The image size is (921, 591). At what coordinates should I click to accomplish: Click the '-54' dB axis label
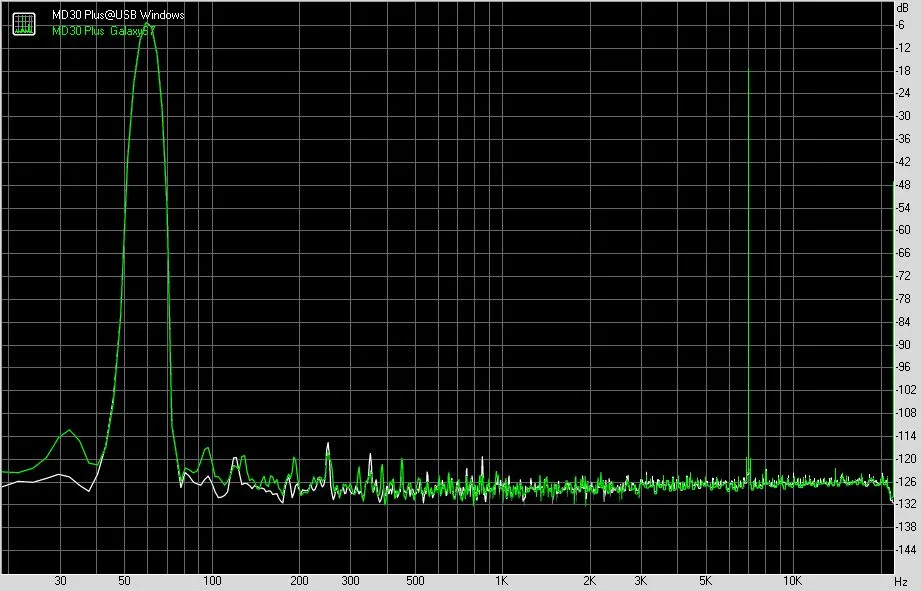click(x=903, y=207)
